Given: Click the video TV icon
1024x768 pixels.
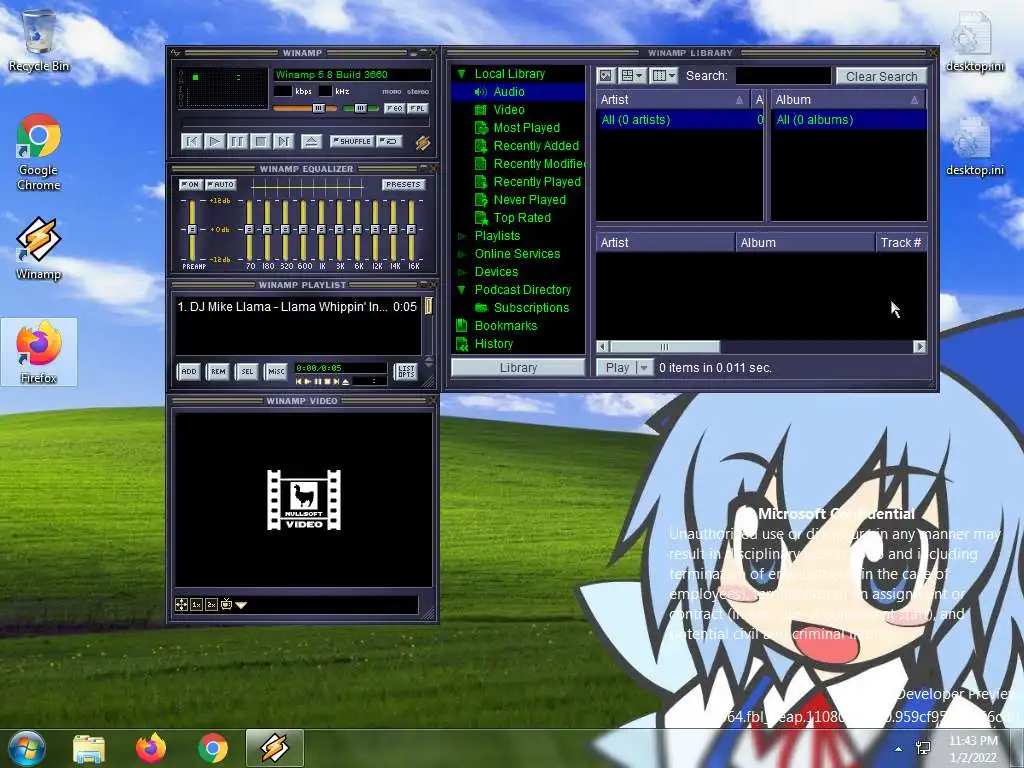Looking at the screenshot, I should [x=226, y=604].
